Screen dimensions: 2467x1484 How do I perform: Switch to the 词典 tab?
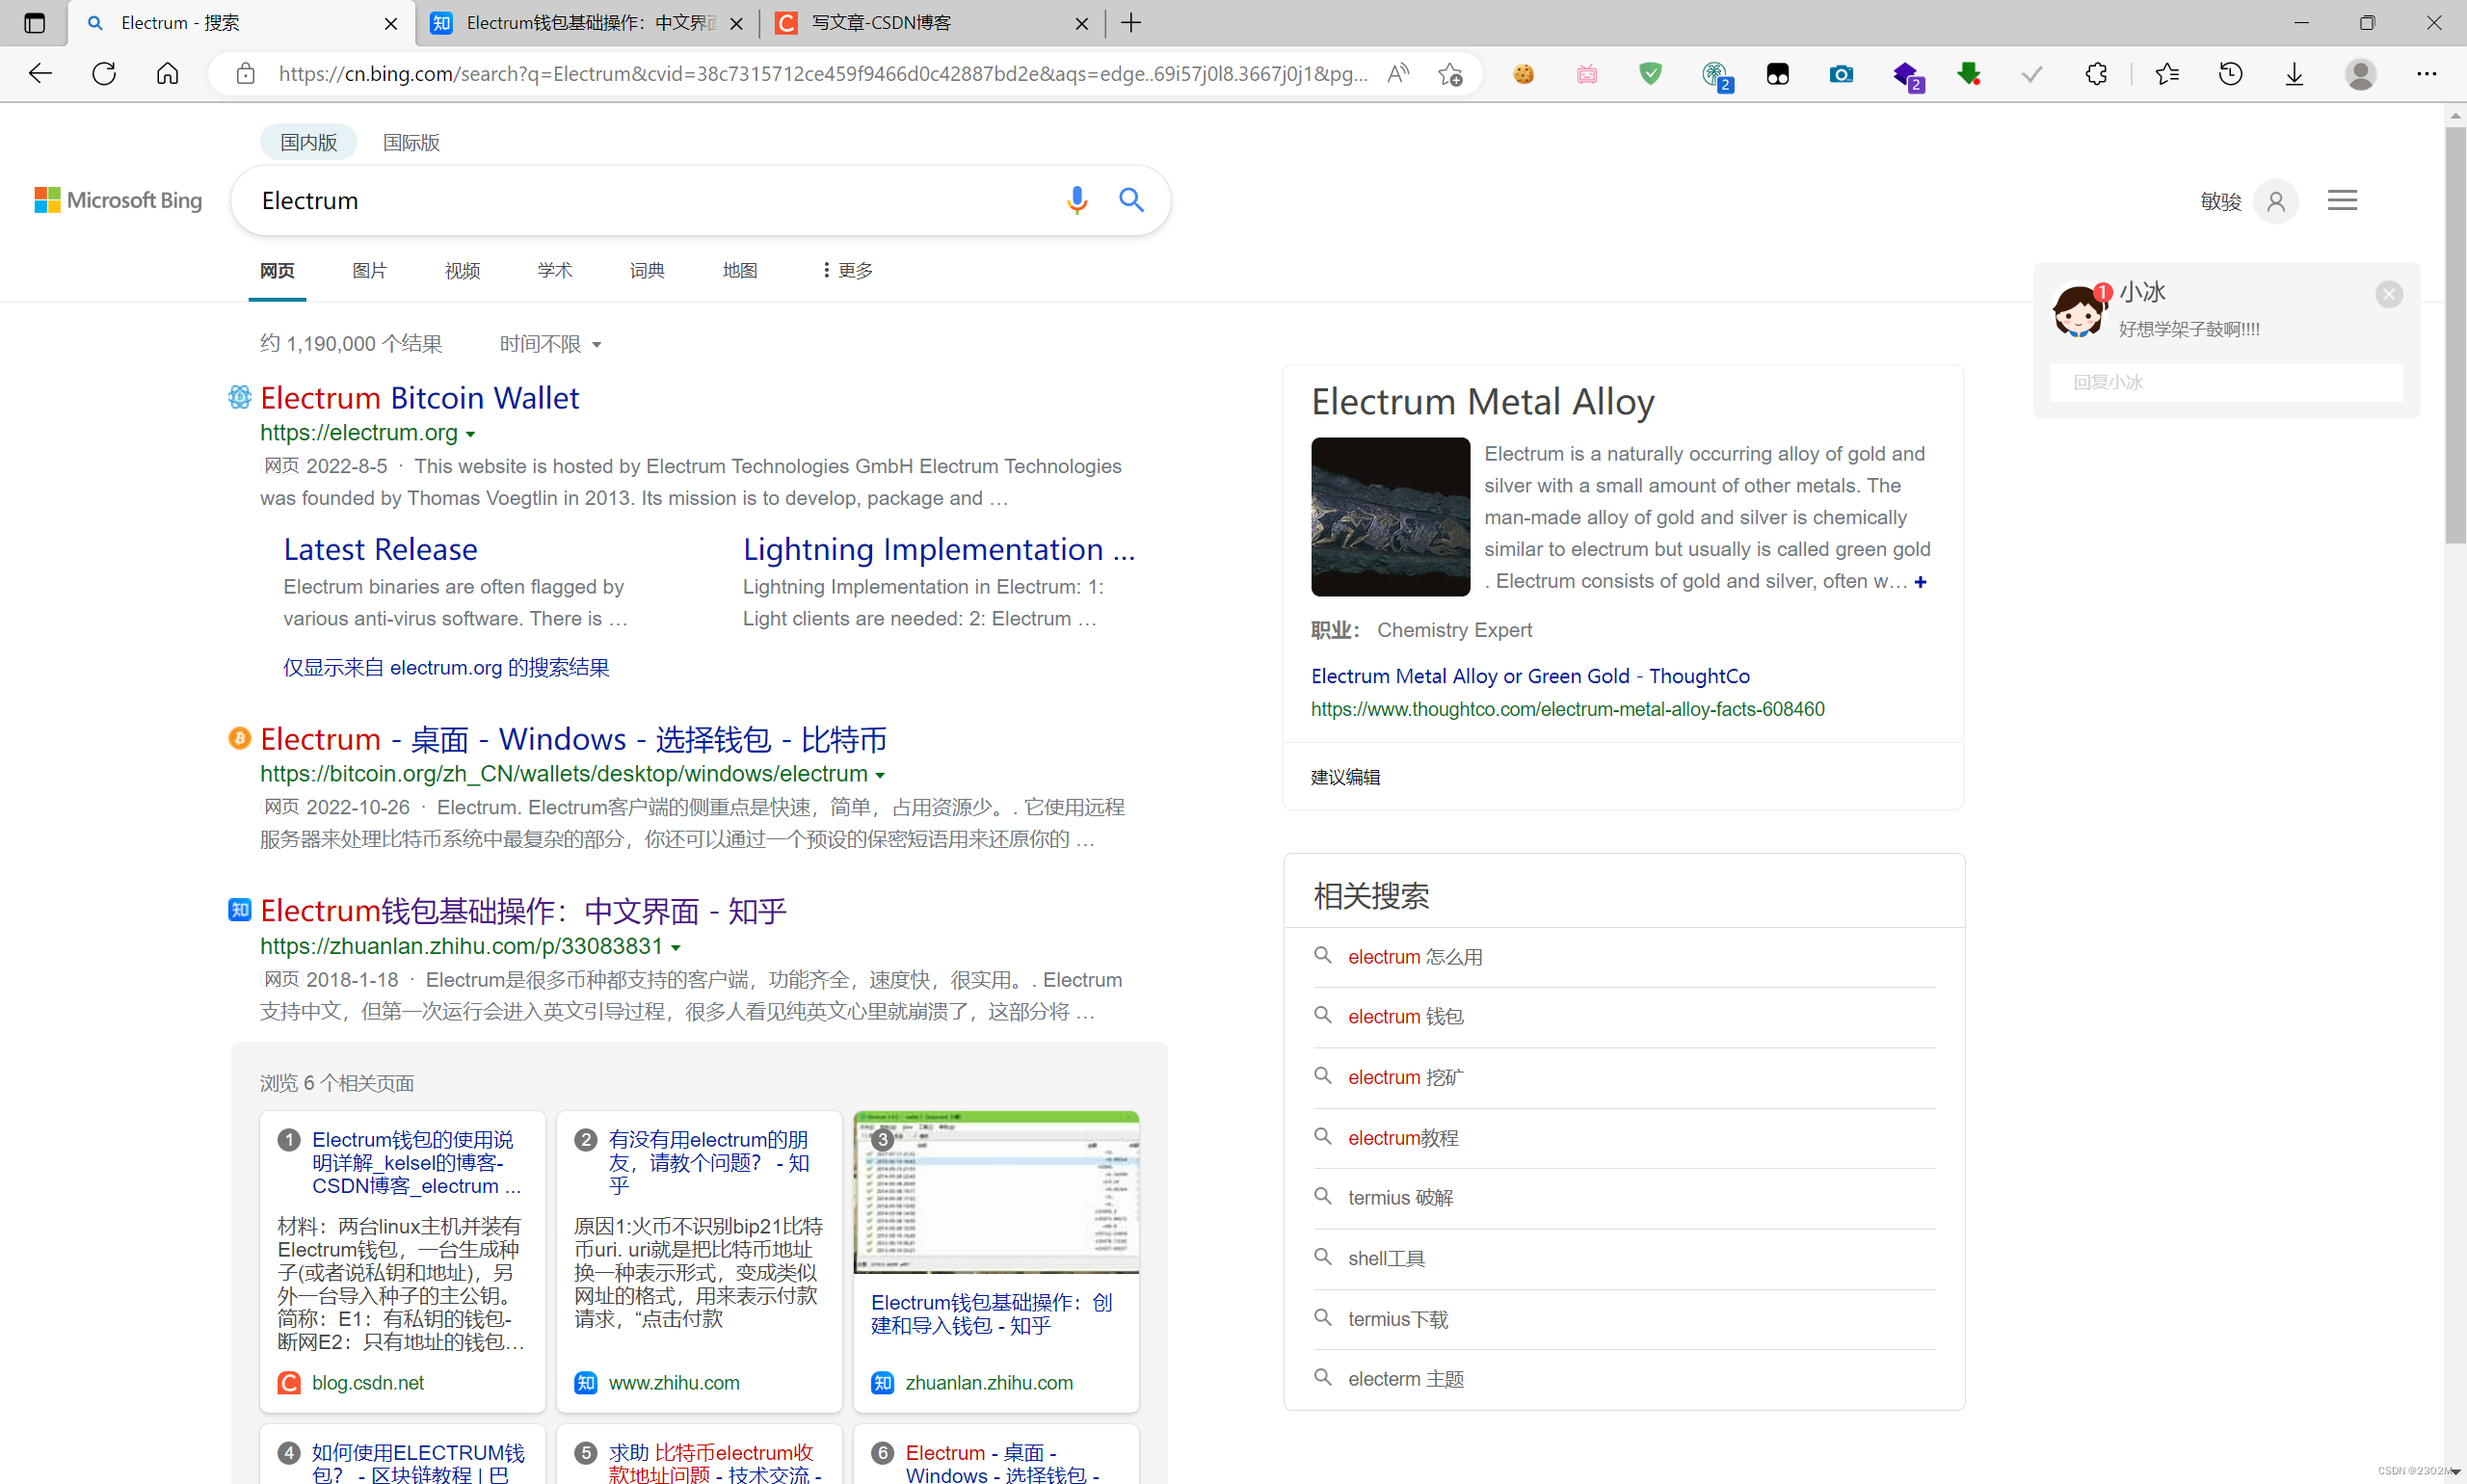click(x=647, y=270)
